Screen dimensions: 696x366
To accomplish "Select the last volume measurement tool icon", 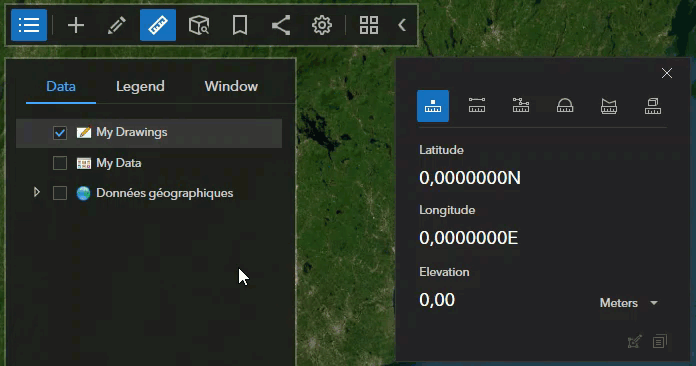I will [652, 106].
